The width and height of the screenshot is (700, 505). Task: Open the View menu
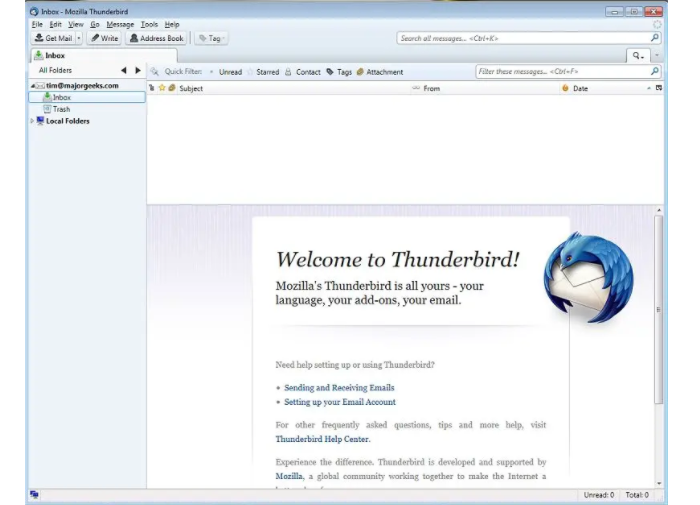[x=75, y=25]
